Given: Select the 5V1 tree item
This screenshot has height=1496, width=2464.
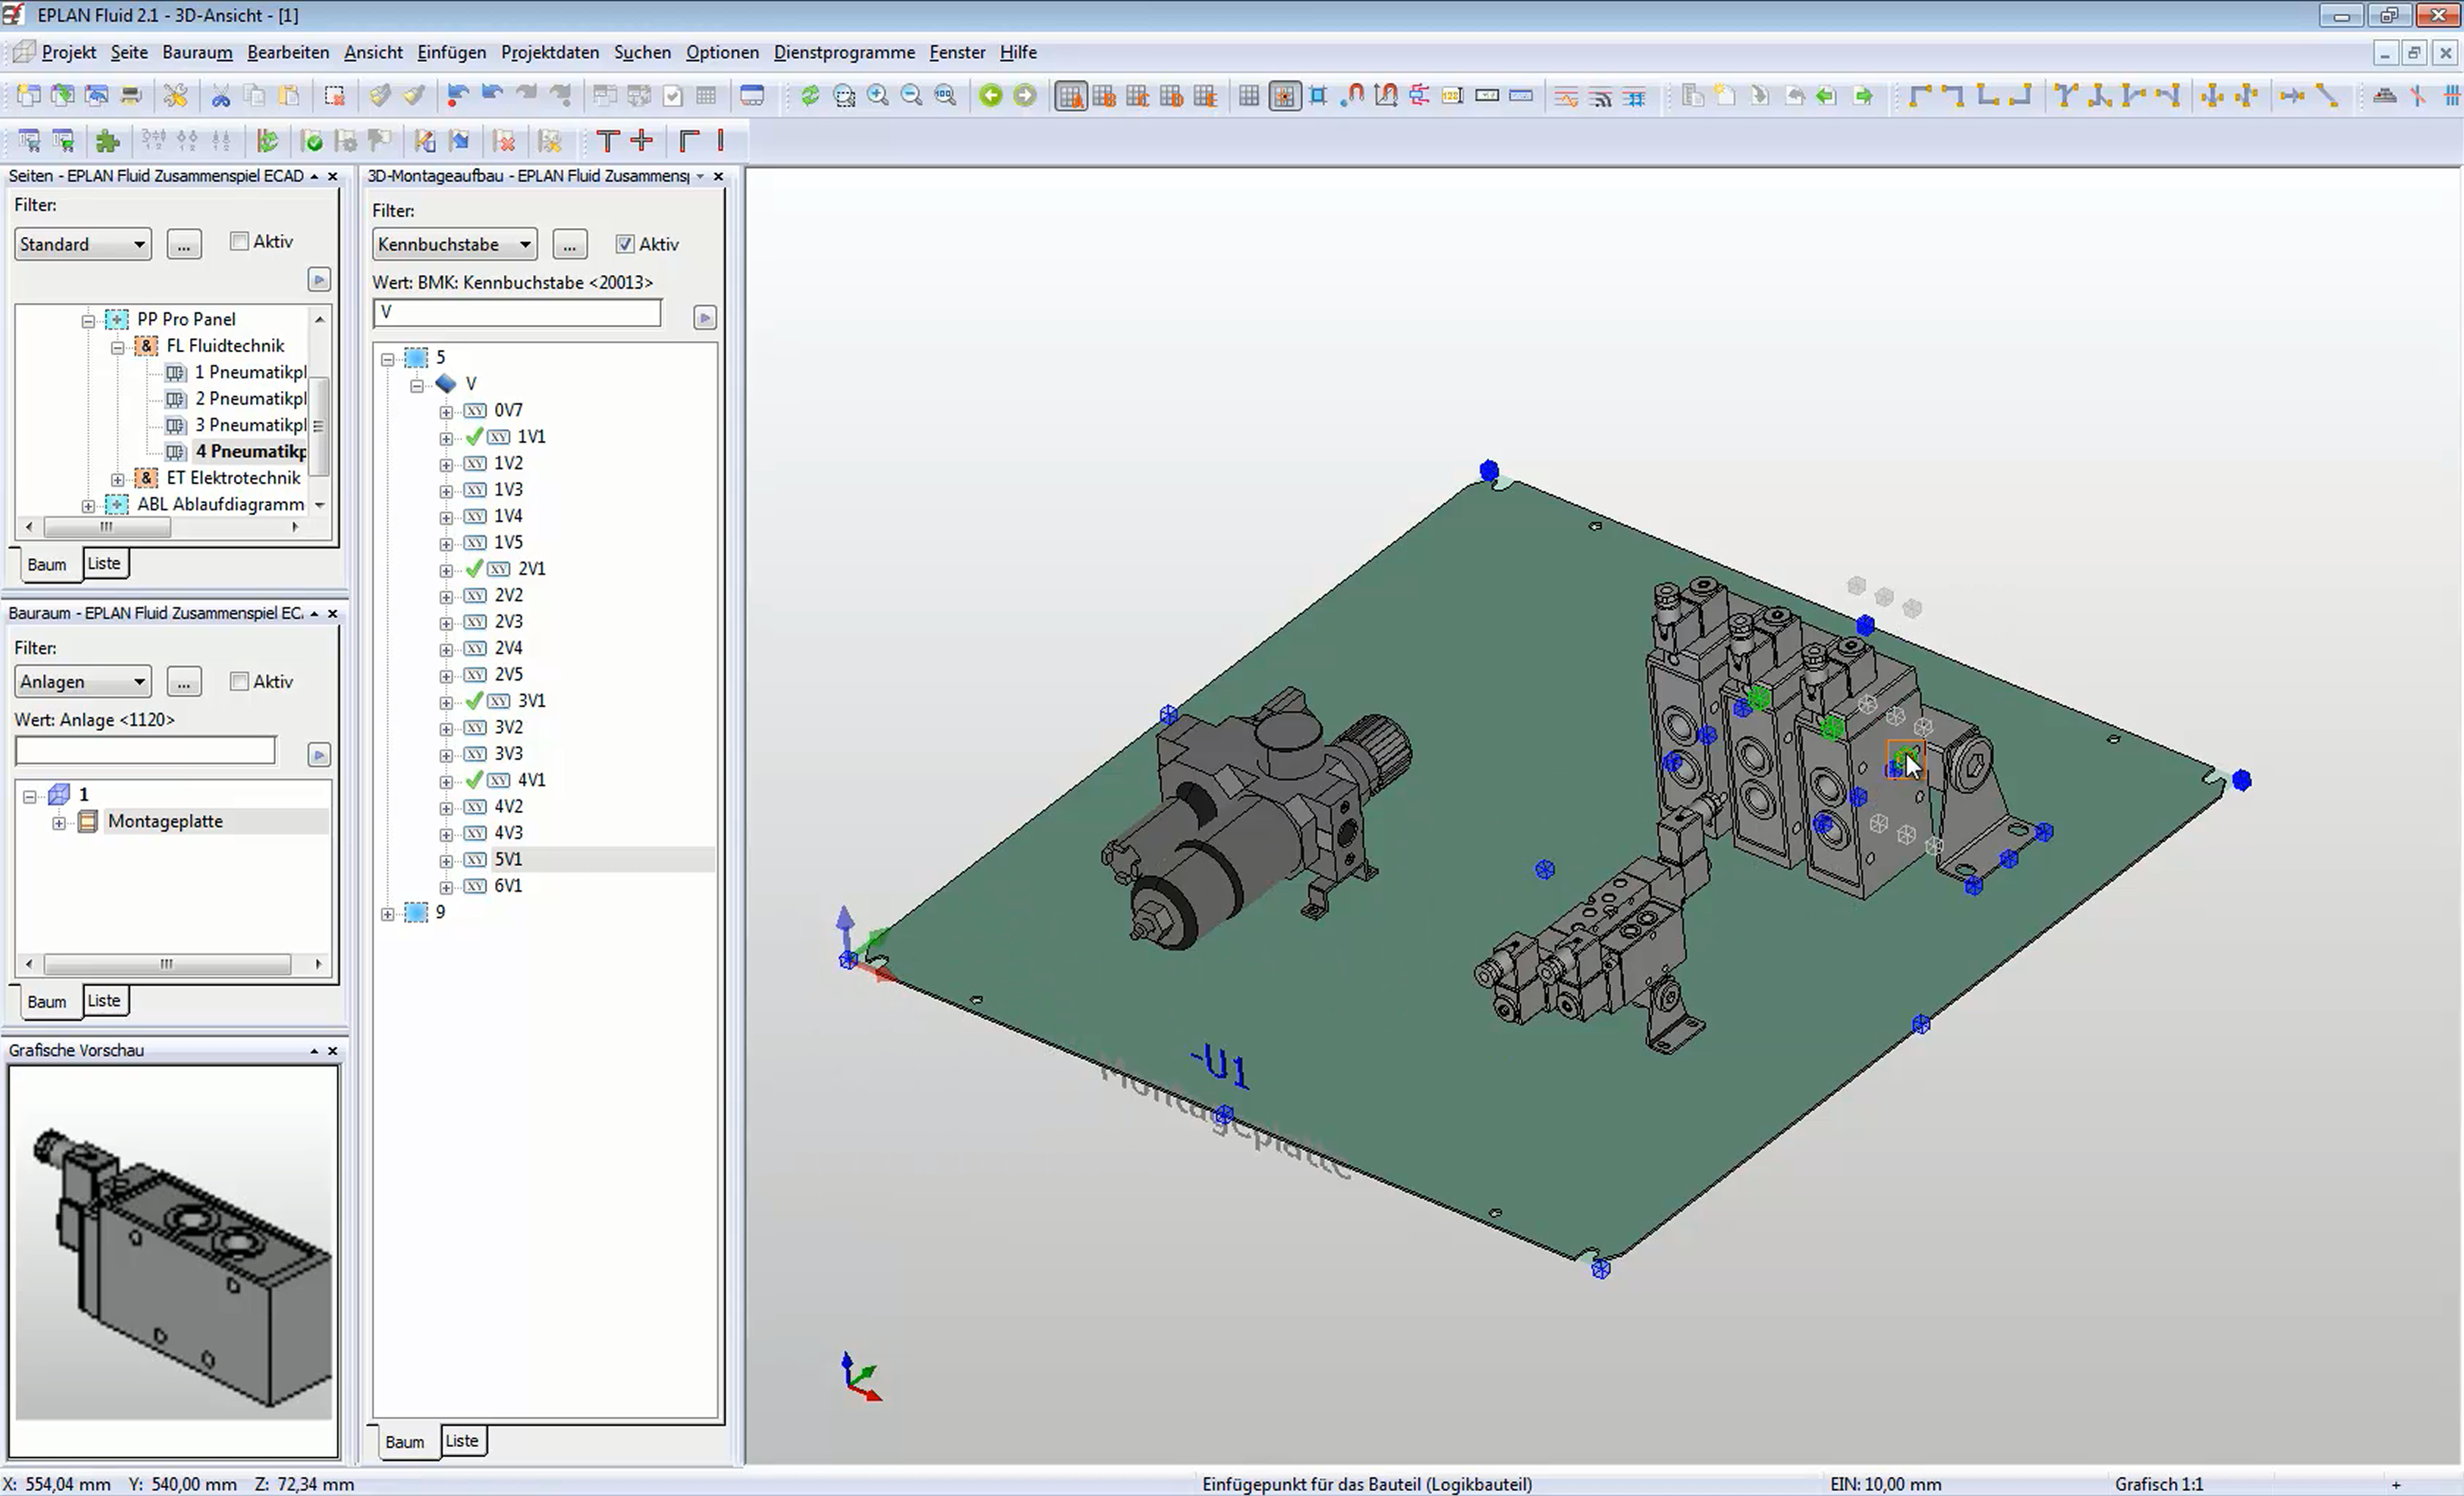Looking at the screenshot, I should click(508, 859).
